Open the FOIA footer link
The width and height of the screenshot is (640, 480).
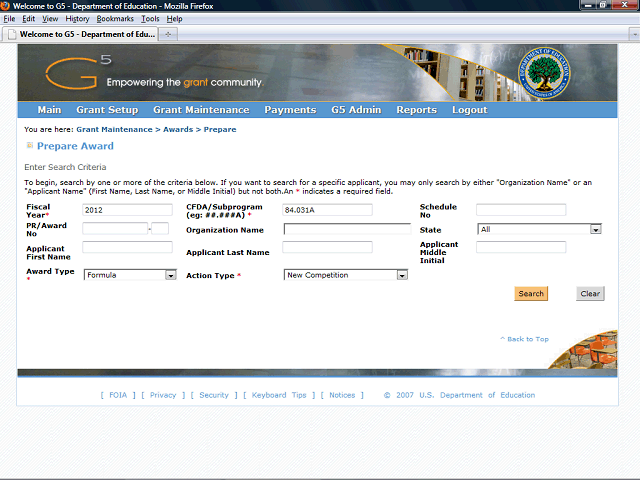[x=118, y=395]
